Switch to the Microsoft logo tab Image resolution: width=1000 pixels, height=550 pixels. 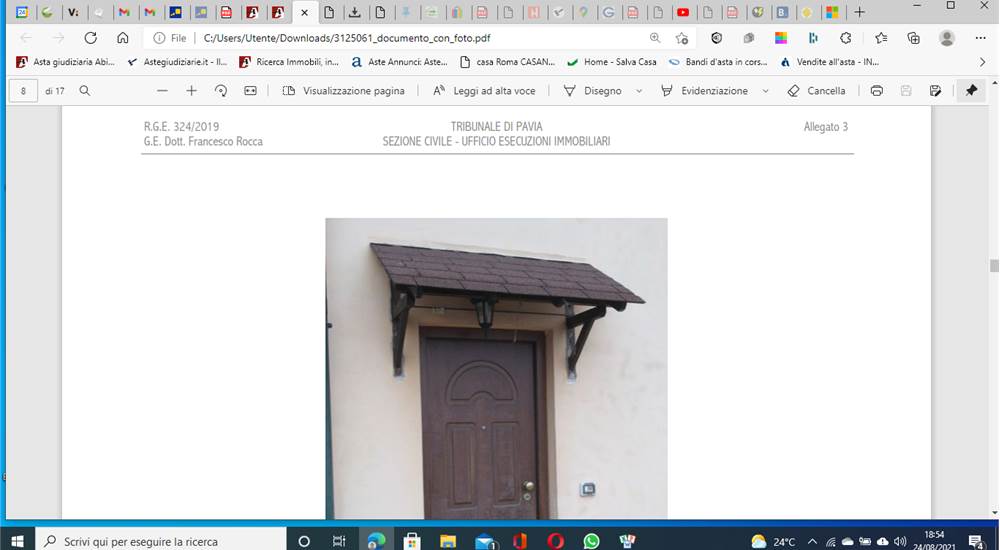(x=832, y=12)
